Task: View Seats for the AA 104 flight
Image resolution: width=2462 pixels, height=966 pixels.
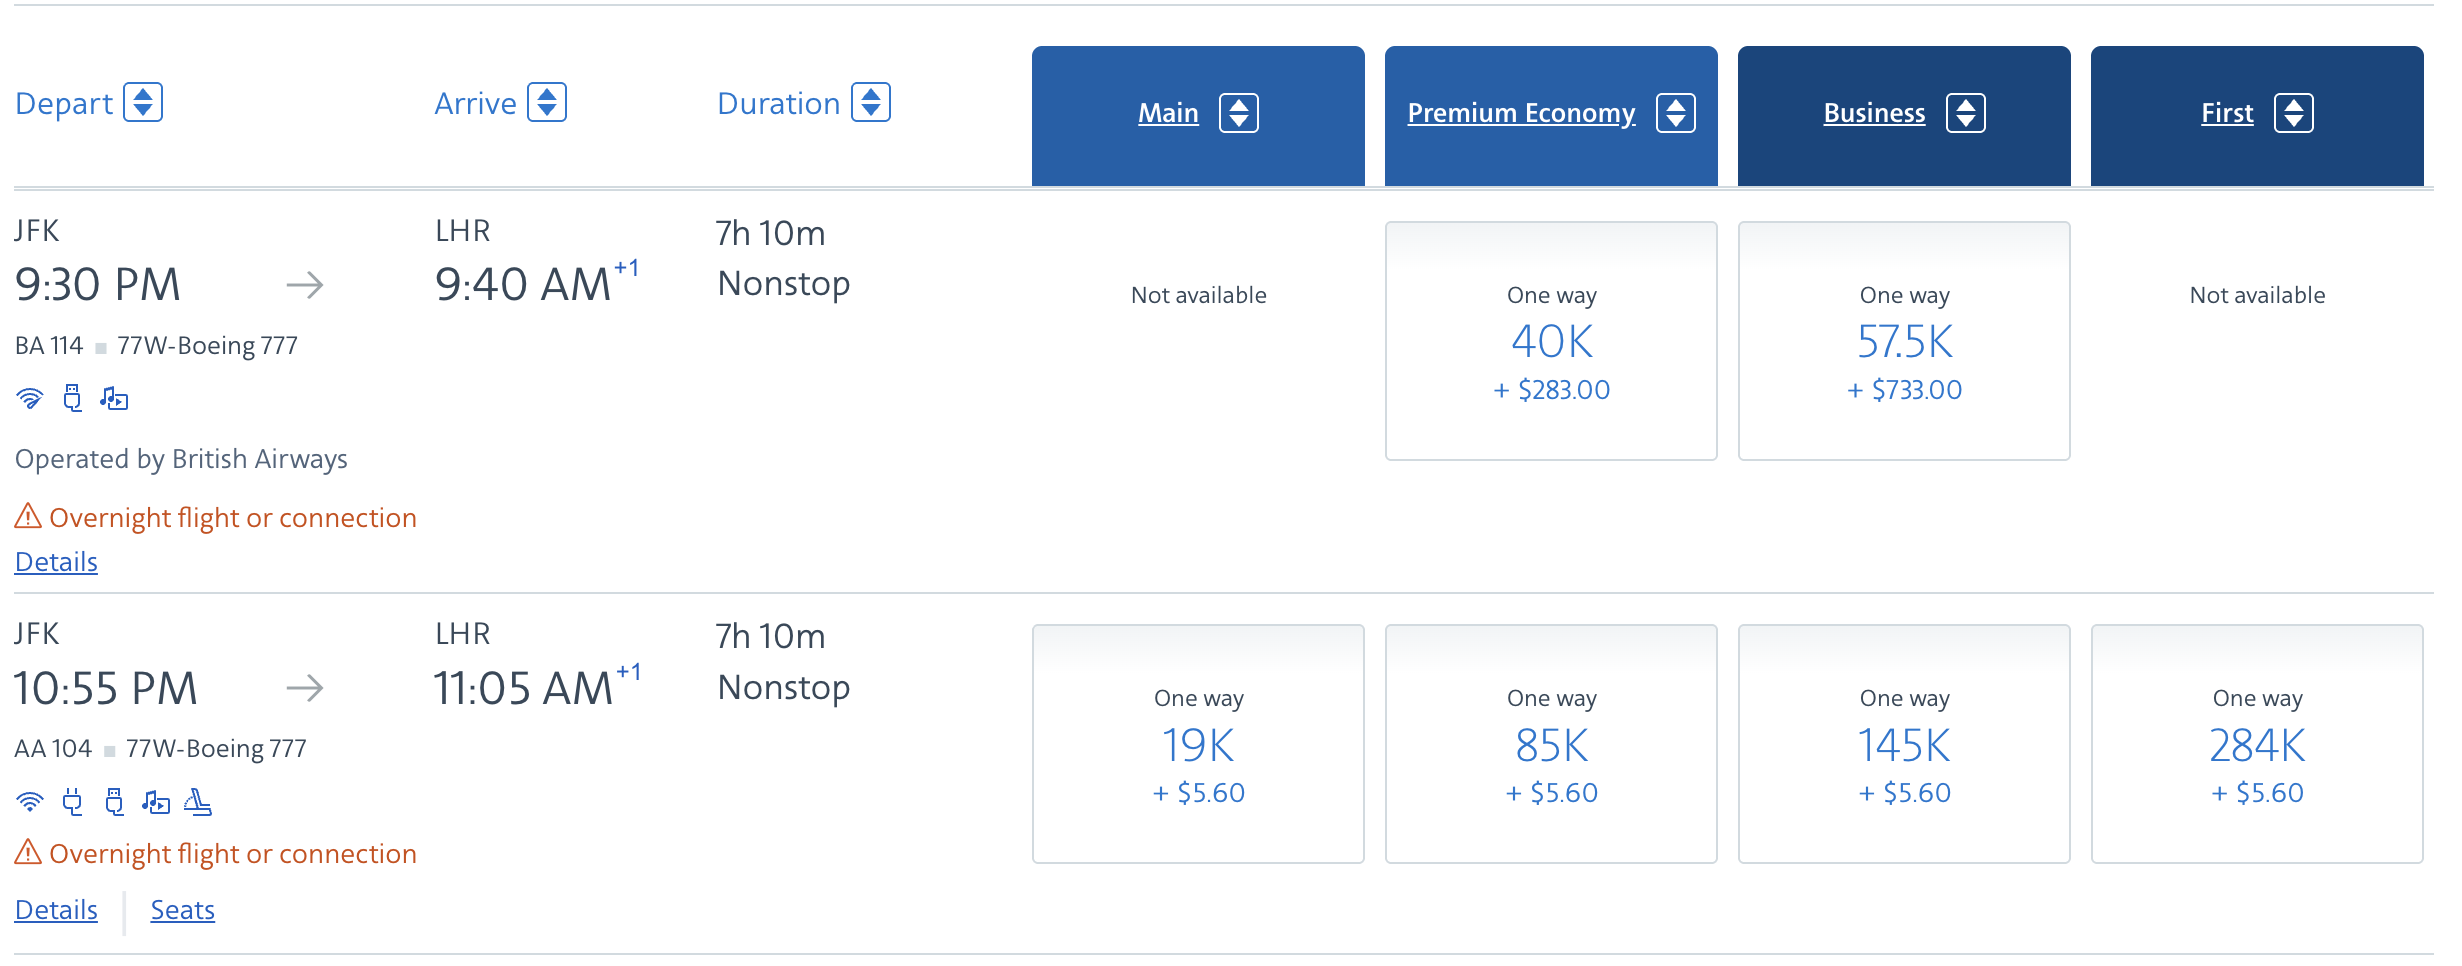Action: tap(182, 910)
